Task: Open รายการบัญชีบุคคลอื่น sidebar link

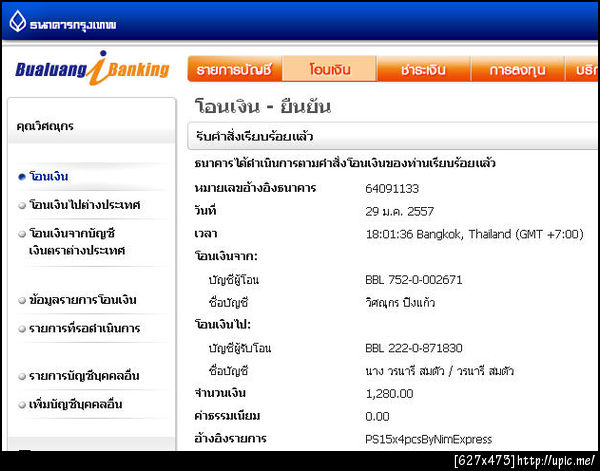Action: 84,376
